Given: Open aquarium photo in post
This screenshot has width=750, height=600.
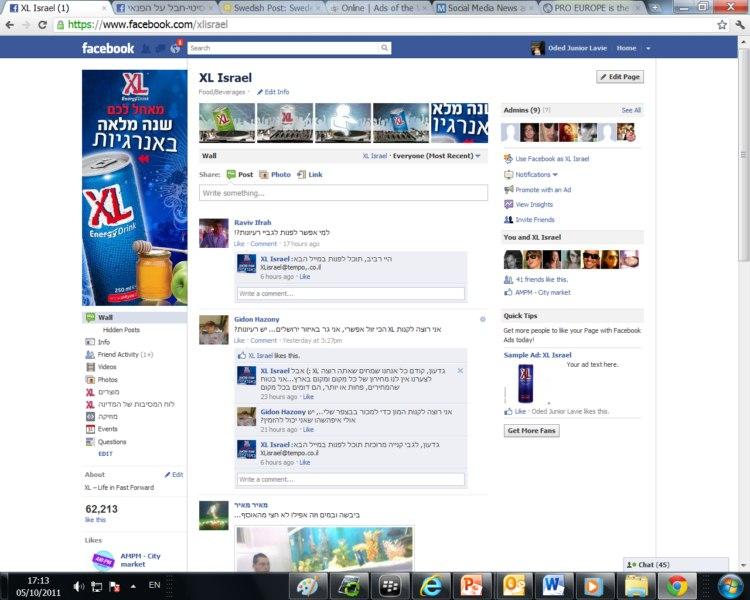Looking at the screenshot, I should 324,549.
